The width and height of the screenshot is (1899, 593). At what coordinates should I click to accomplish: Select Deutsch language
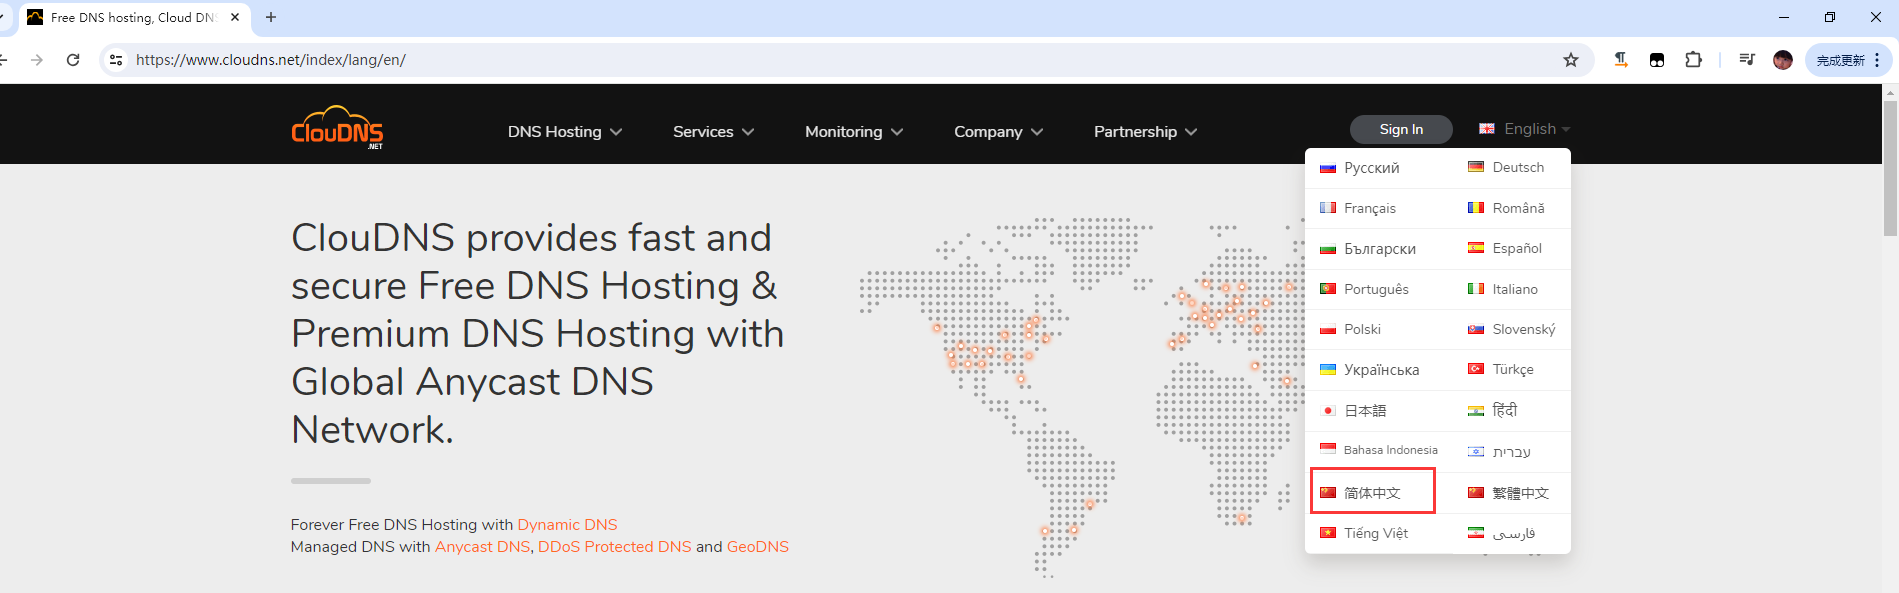pos(1505,168)
